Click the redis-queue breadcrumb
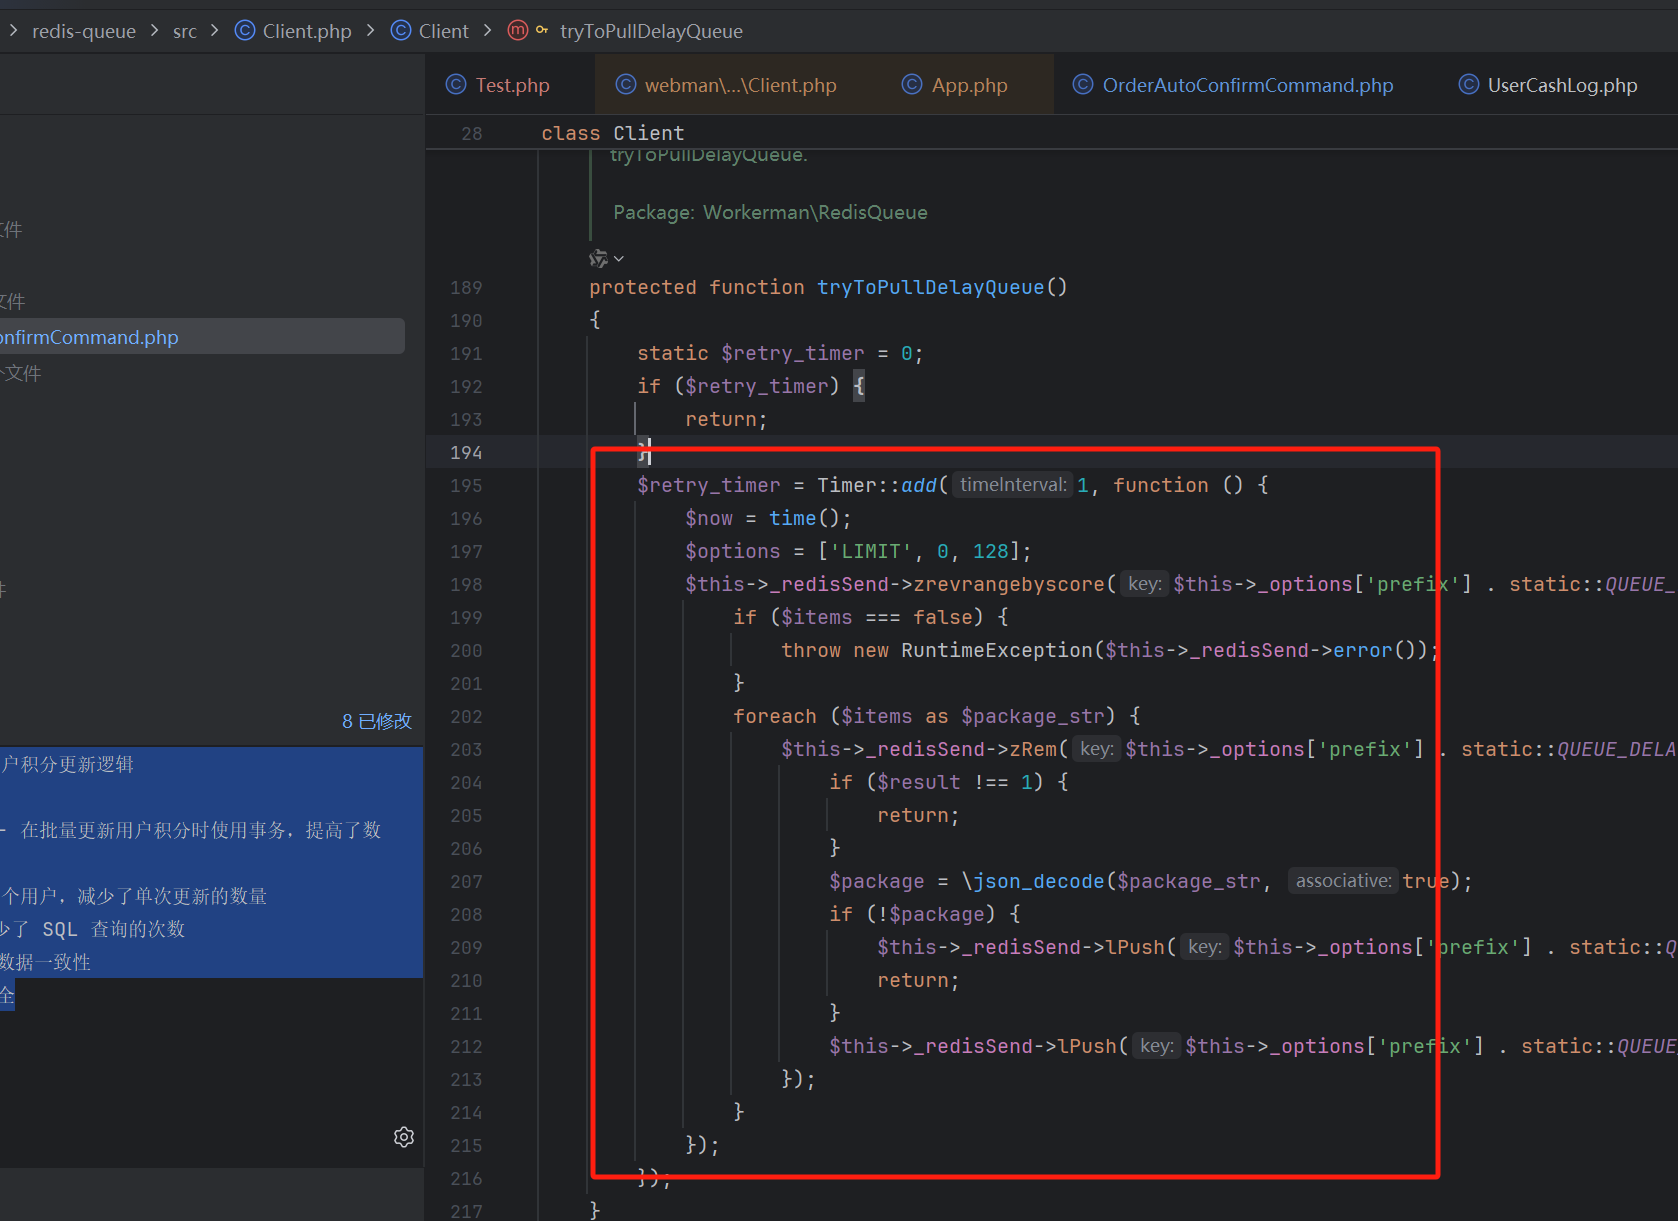The height and width of the screenshot is (1221, 1678). (x=84, y=31)
